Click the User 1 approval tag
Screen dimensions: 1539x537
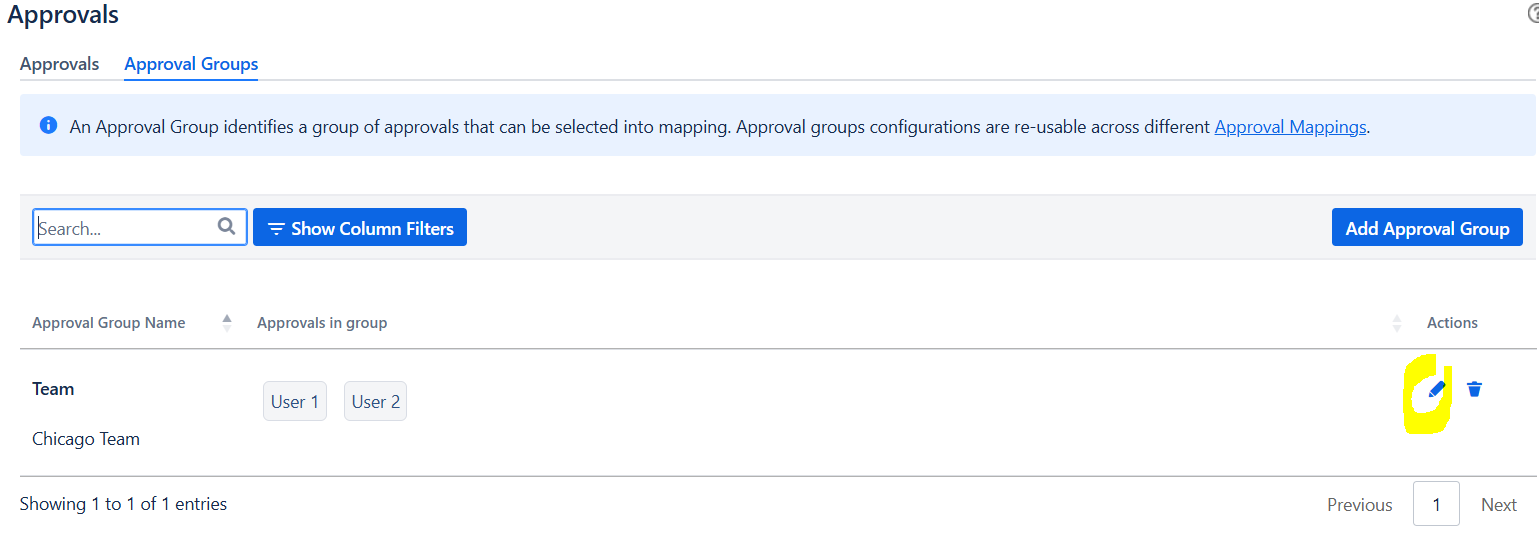[x=295, y=402]
